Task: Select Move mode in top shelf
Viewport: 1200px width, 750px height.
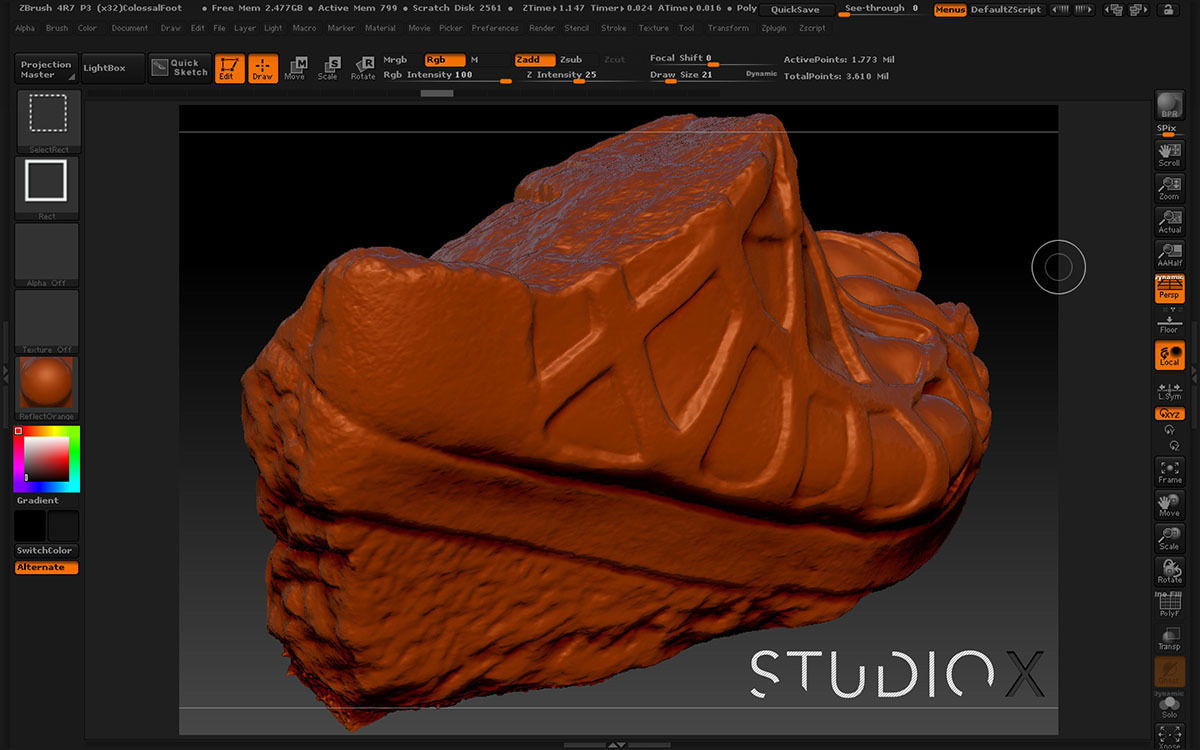Action: click(x=296, y=68)
